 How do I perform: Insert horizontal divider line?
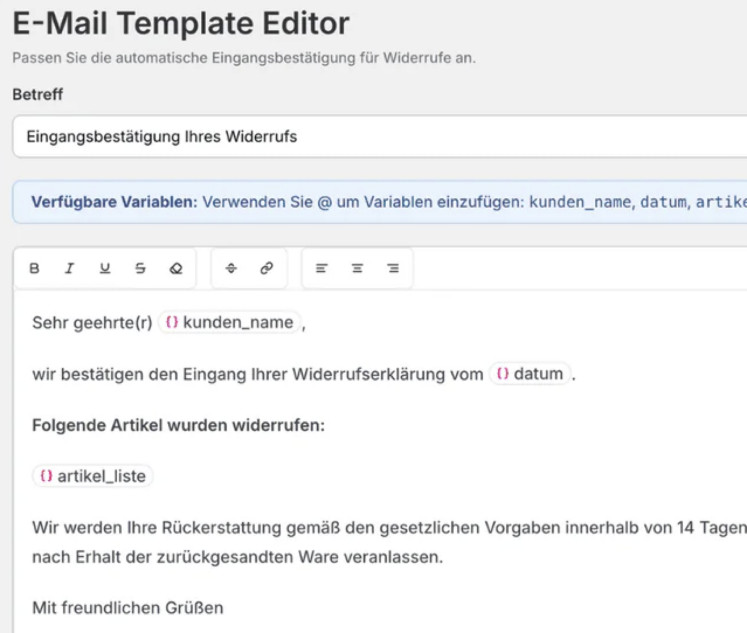click(x=231, y=268)
